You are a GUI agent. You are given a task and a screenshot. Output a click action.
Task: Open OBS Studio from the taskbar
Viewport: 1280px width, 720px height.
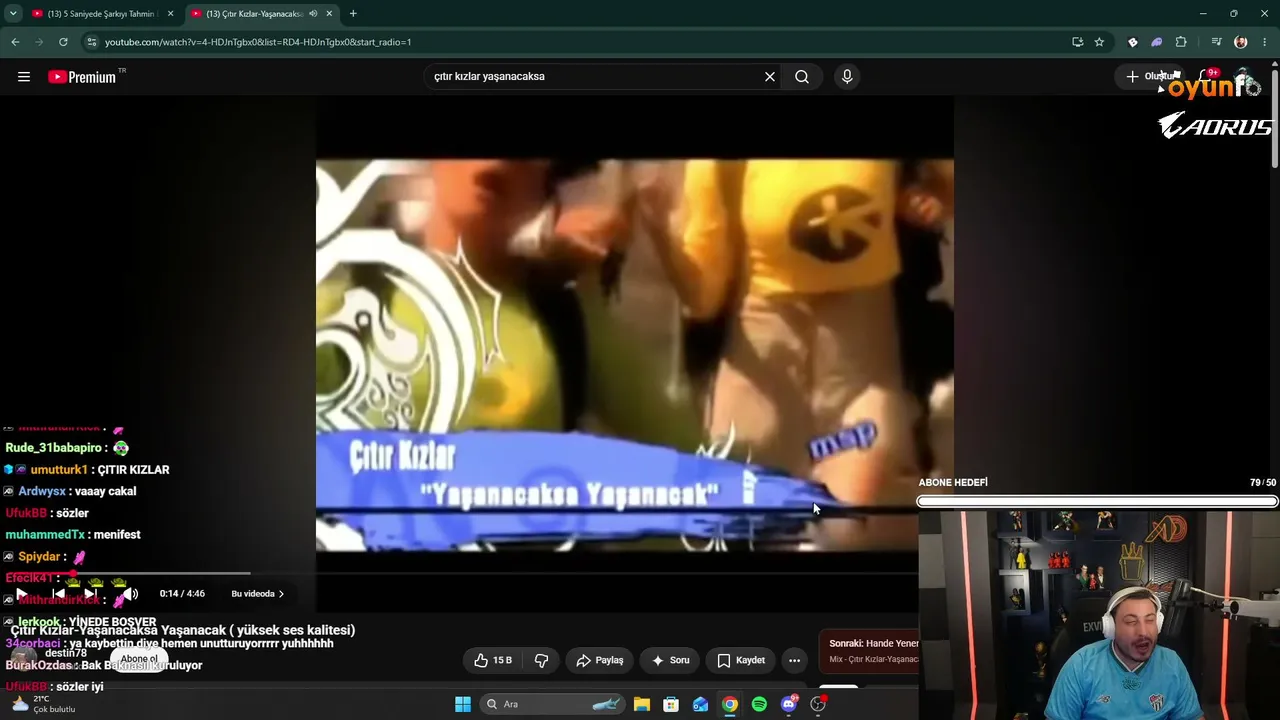818,704
